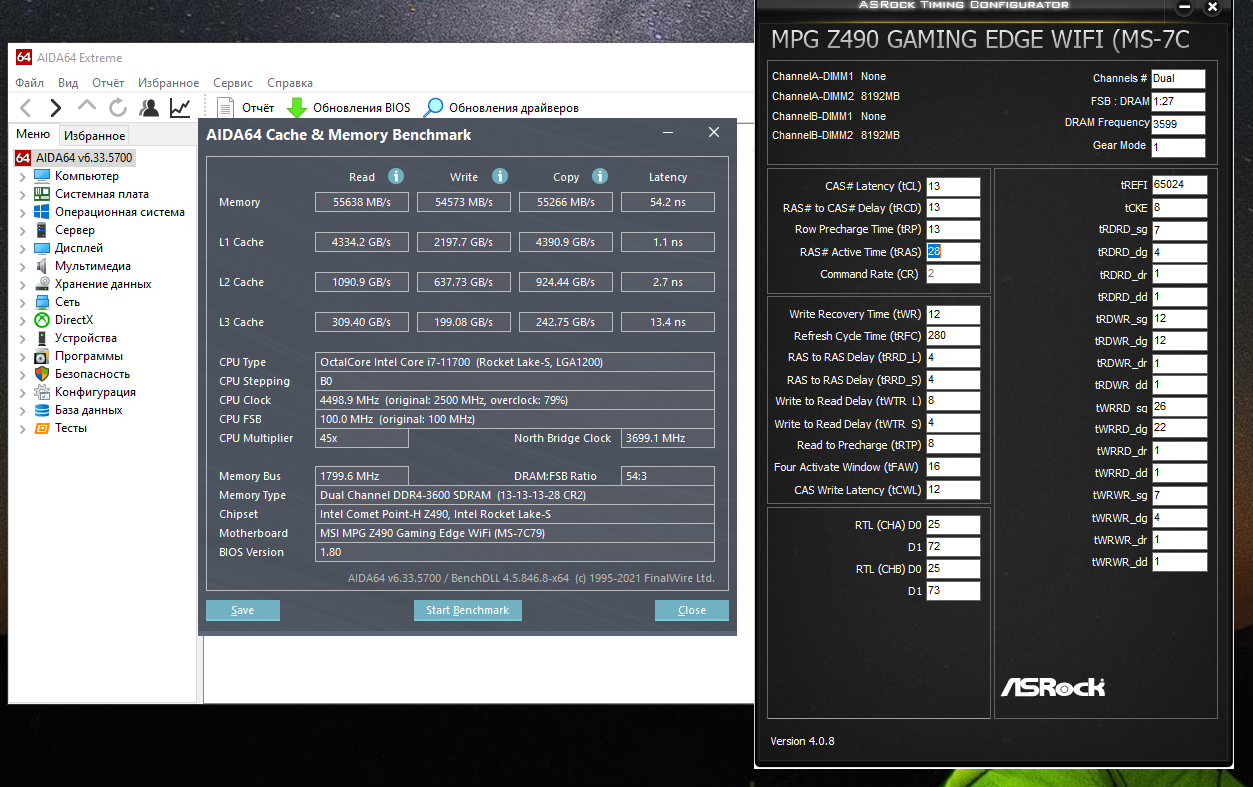Click the Memory Latency value 54.2 ns
This screenshot has height=787, width=1253.
click(x=668, y=202)
